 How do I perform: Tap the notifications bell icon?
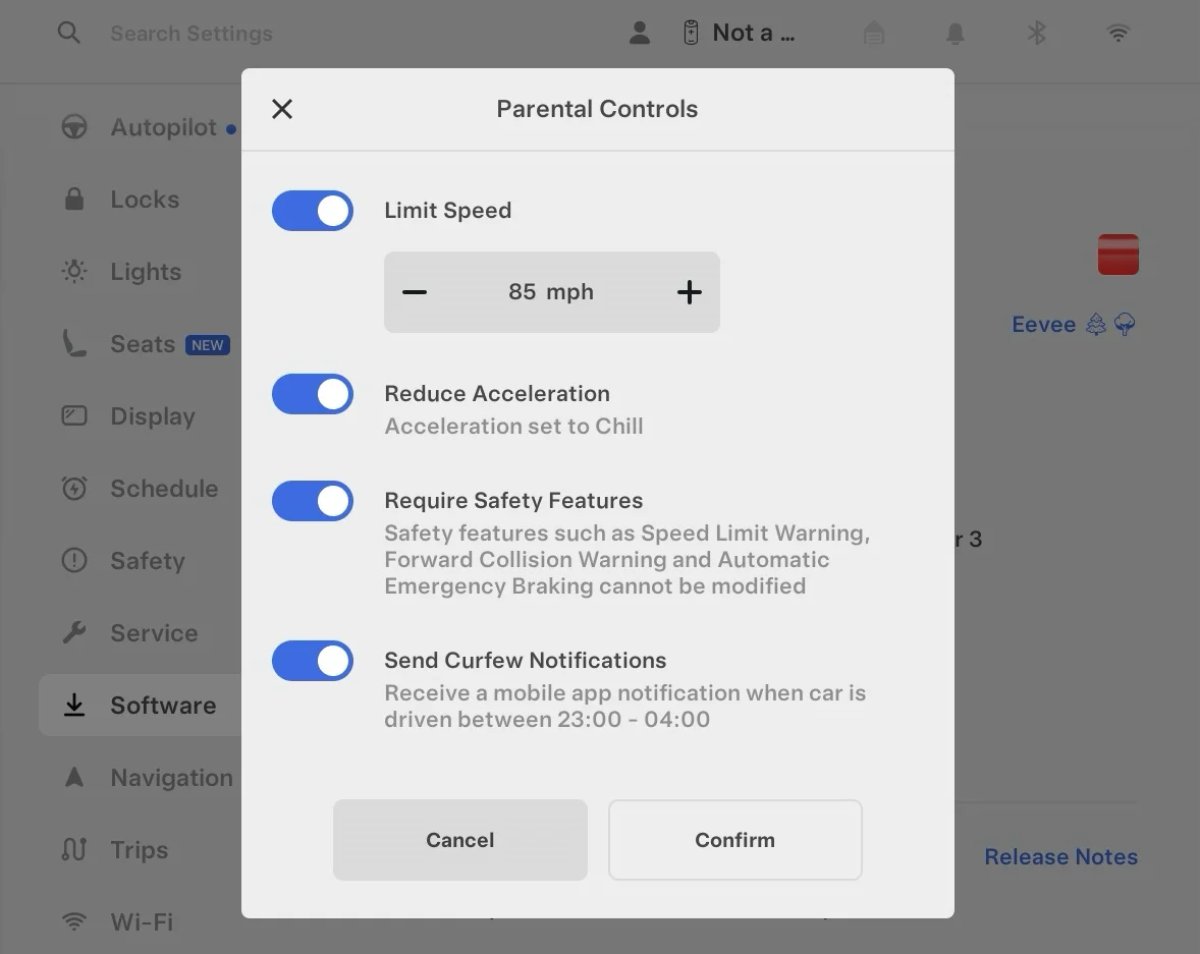pos(955,34)
